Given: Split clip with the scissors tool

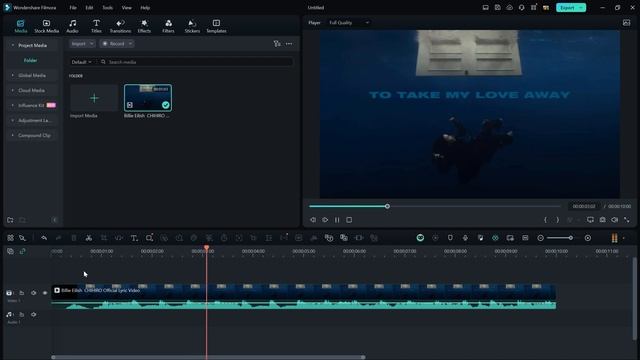Looking at the screenshot, I should 89,238.
